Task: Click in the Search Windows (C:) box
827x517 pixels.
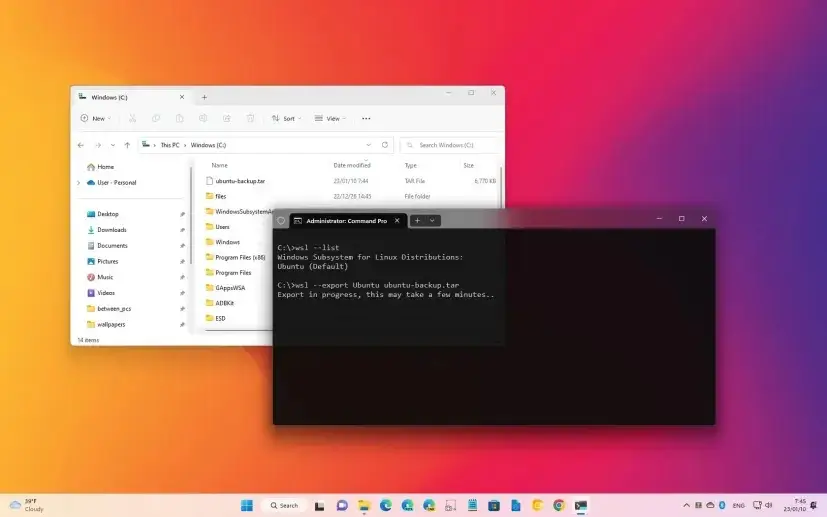Action: 449,145
